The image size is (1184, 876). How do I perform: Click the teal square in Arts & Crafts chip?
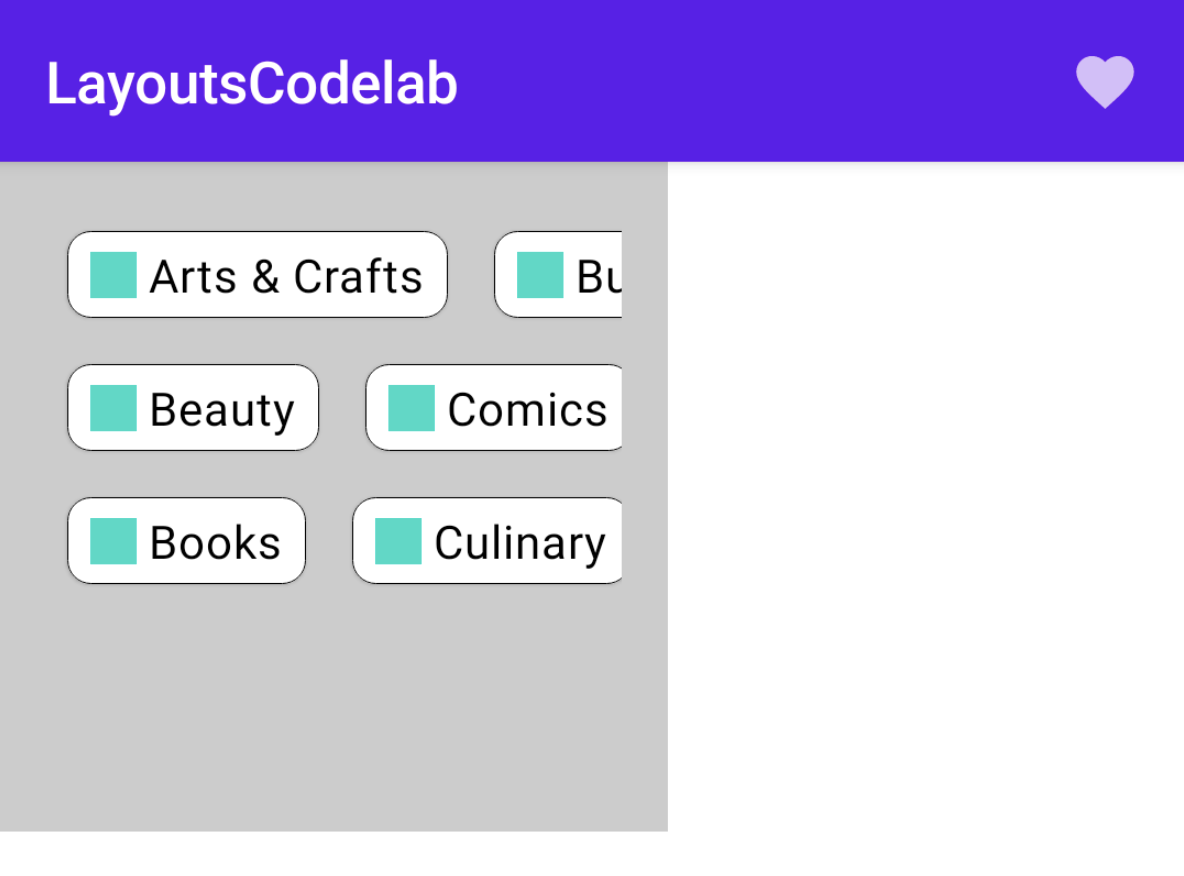[113, 275]
